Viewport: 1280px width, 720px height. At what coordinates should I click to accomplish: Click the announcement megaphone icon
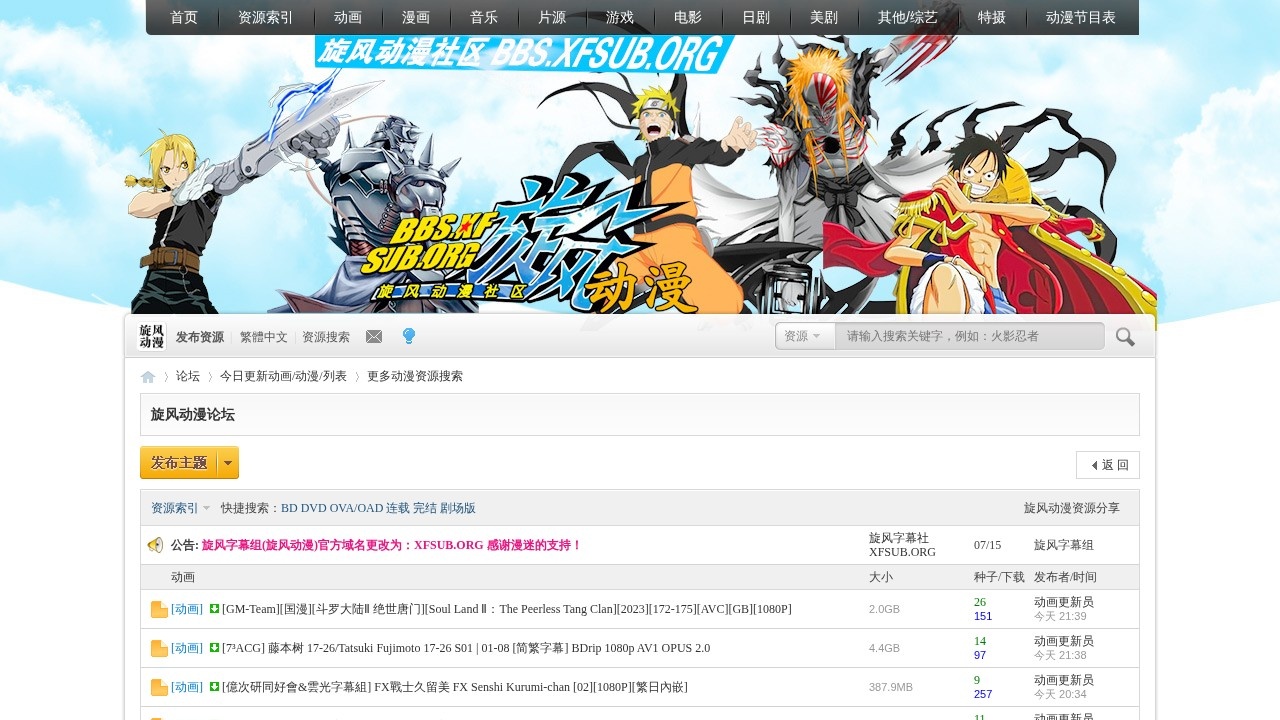(155, 545)
